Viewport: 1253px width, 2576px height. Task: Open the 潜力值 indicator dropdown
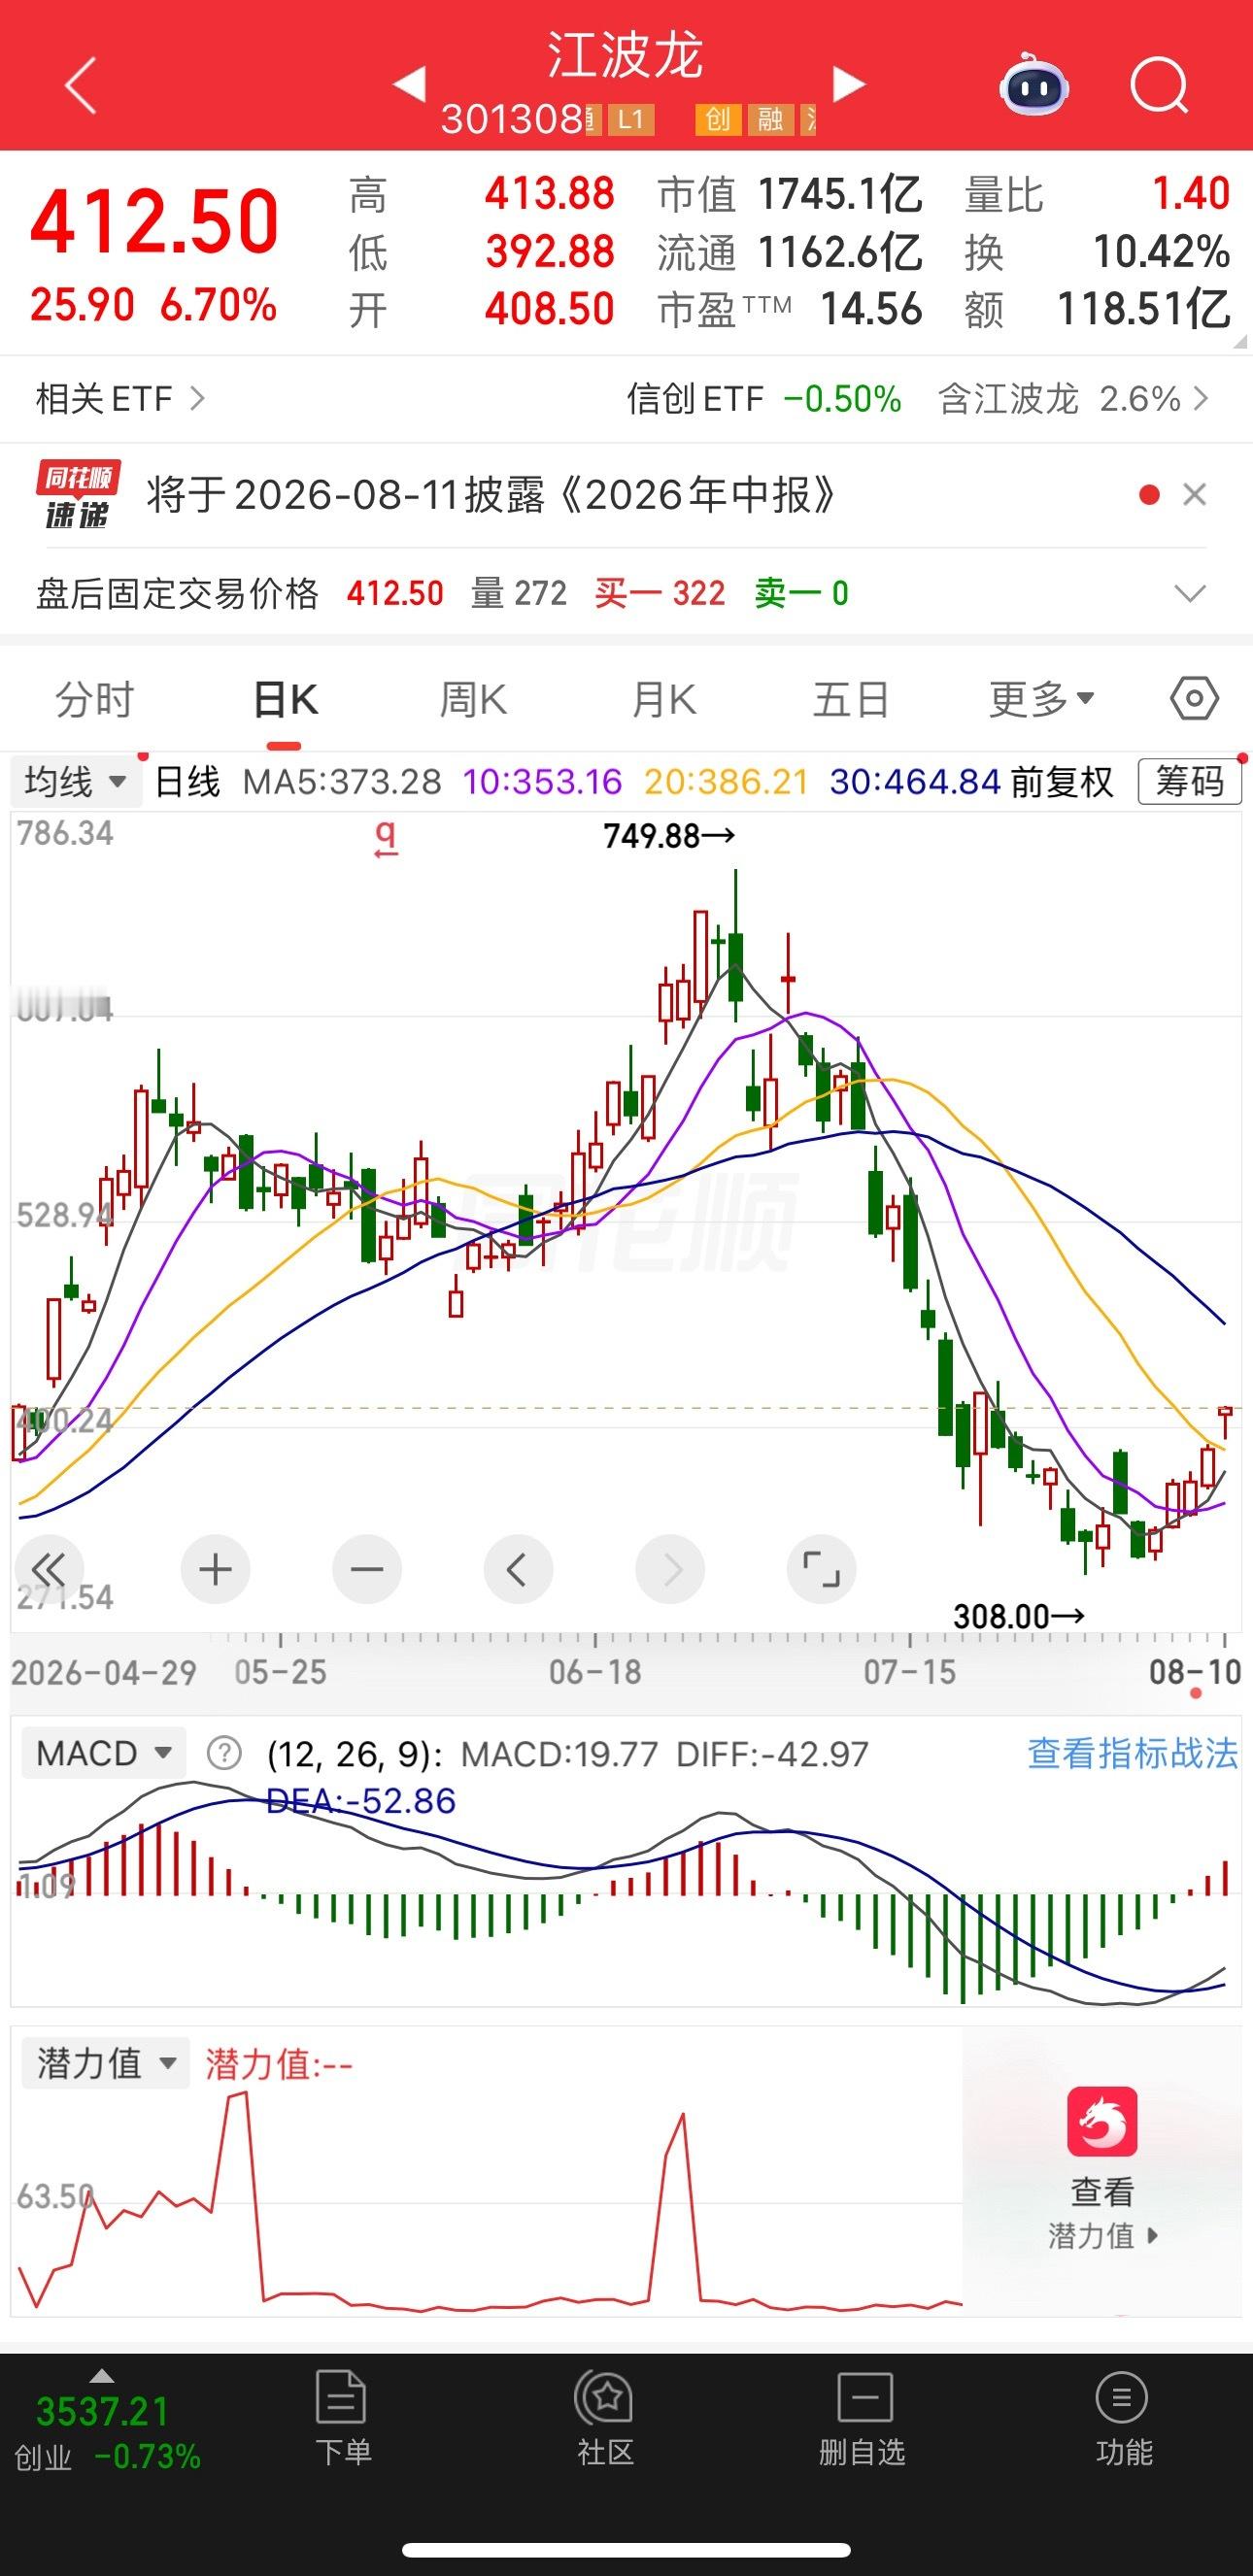point(105,2063)
